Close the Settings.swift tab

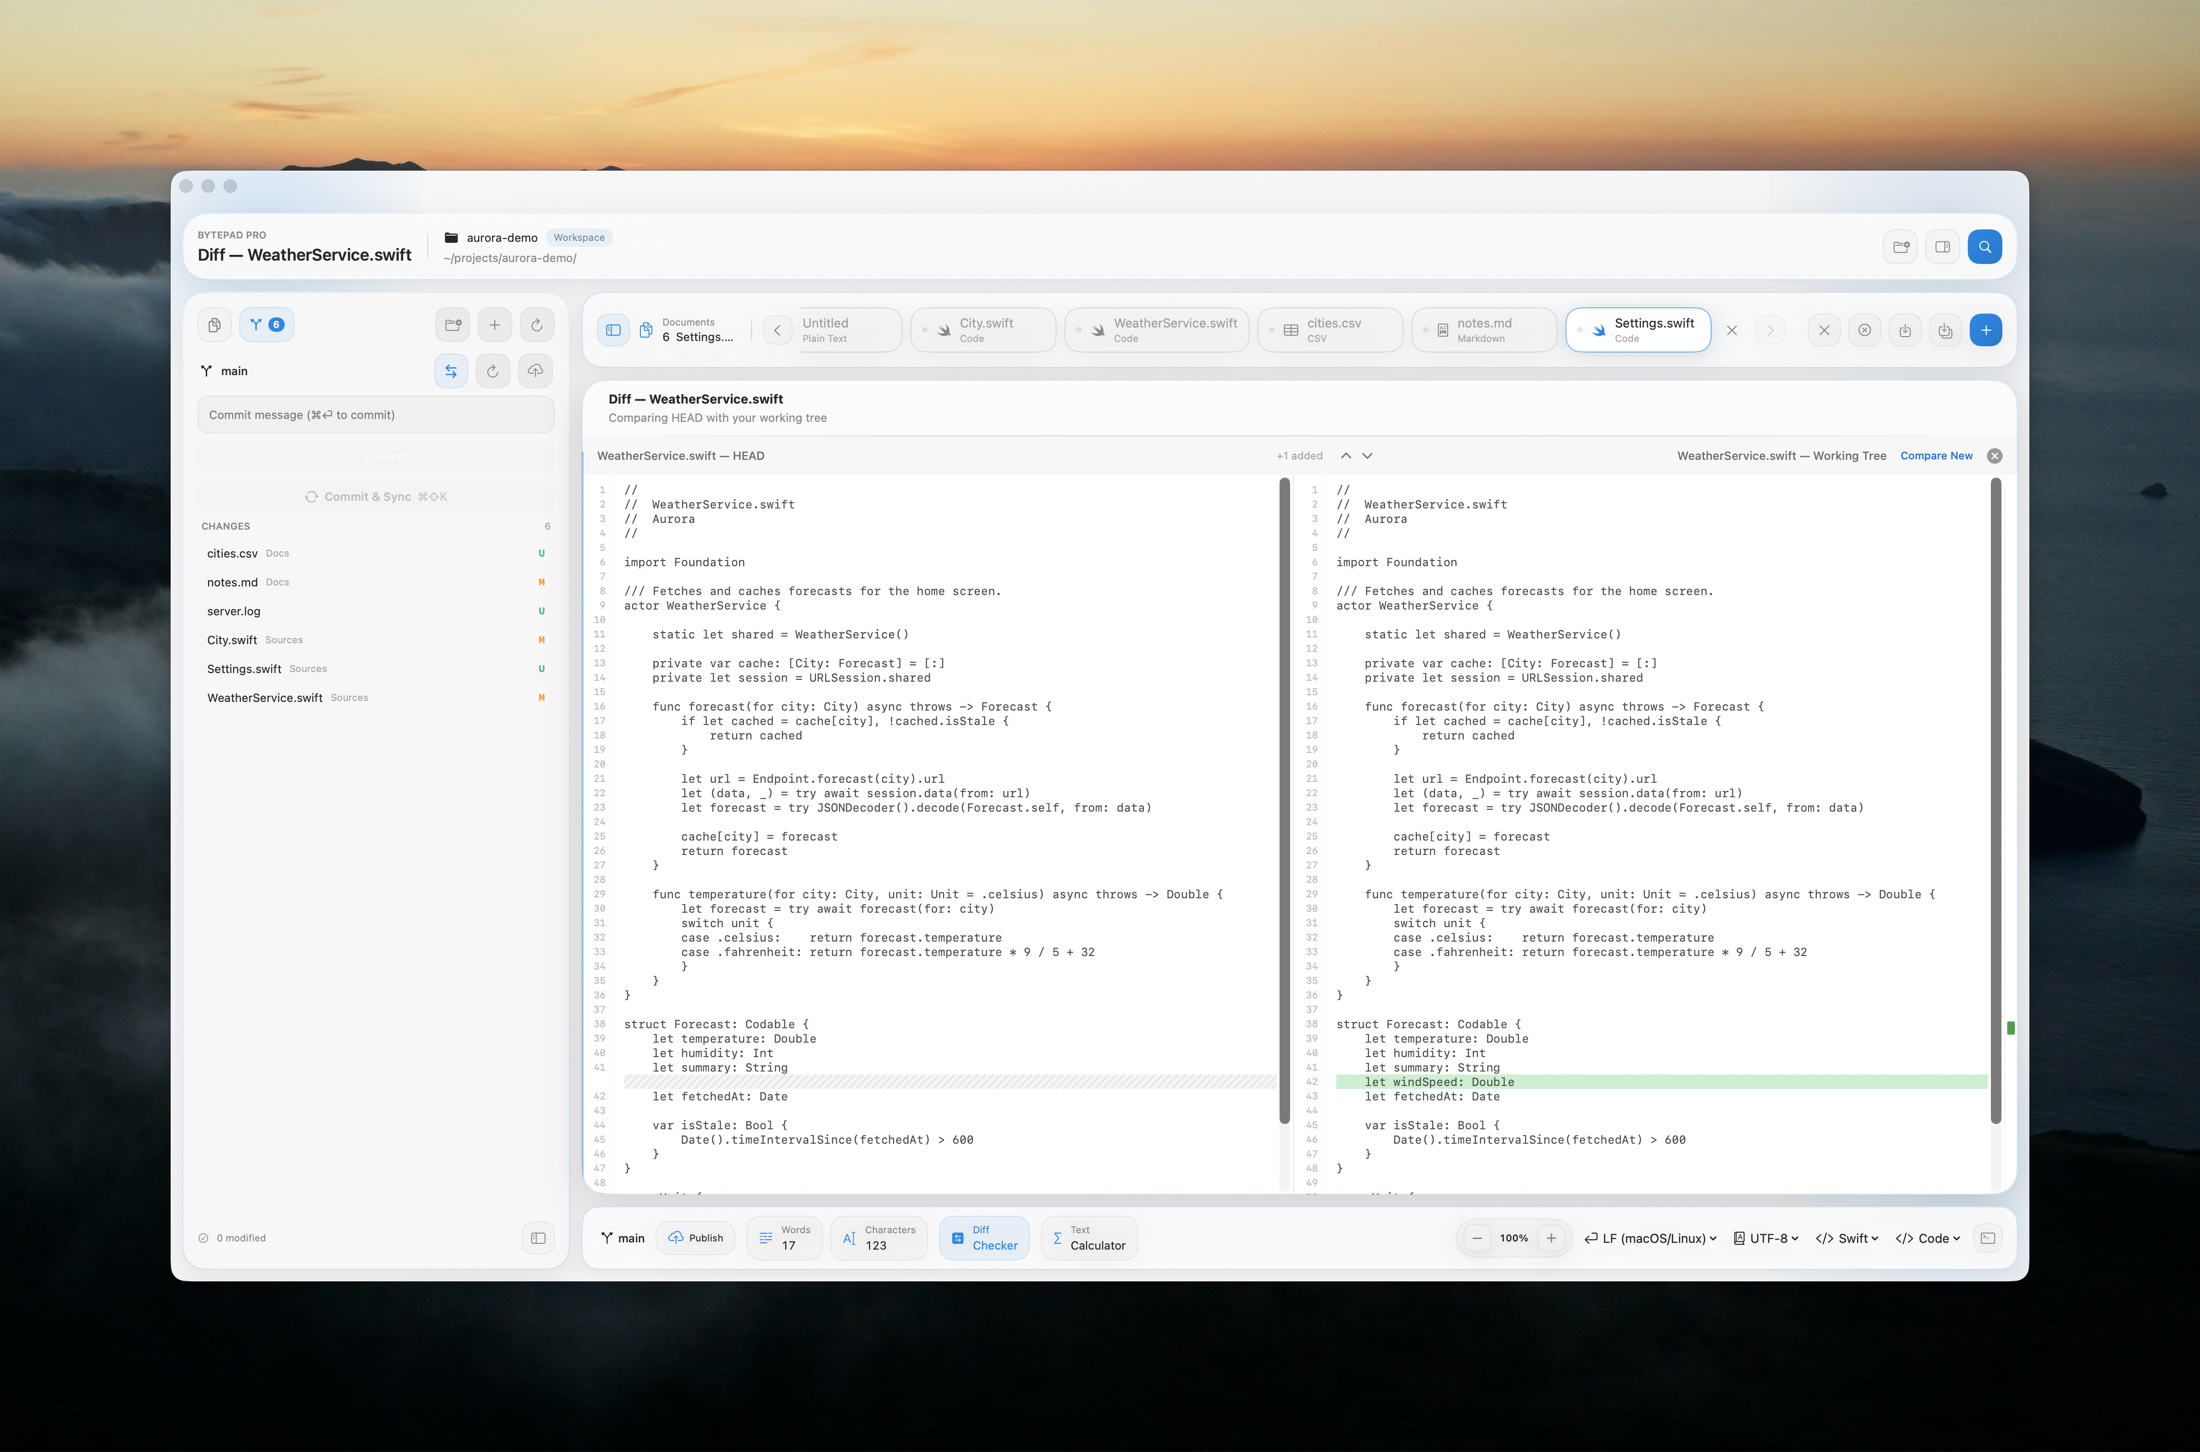(1732, 330)
